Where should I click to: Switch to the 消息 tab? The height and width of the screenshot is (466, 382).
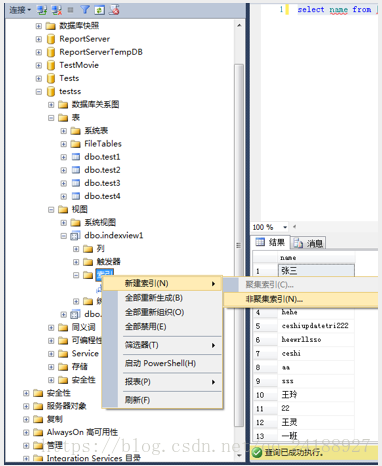(308, 243)
